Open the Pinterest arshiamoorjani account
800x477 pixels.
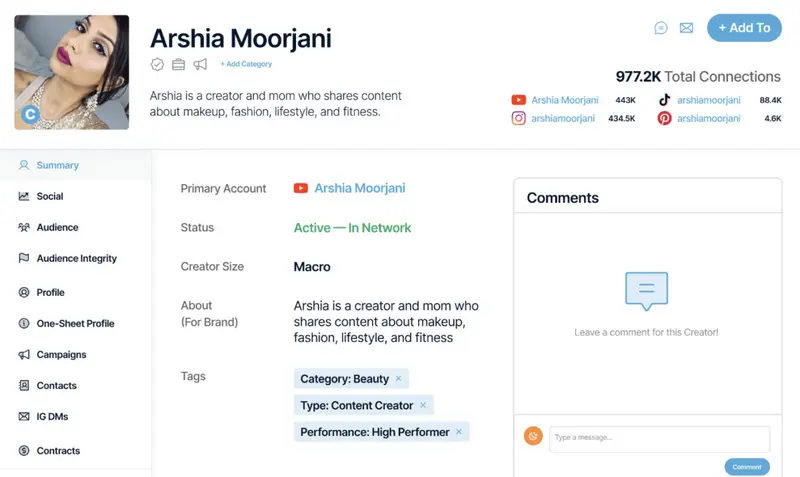[x=708, y=118]
